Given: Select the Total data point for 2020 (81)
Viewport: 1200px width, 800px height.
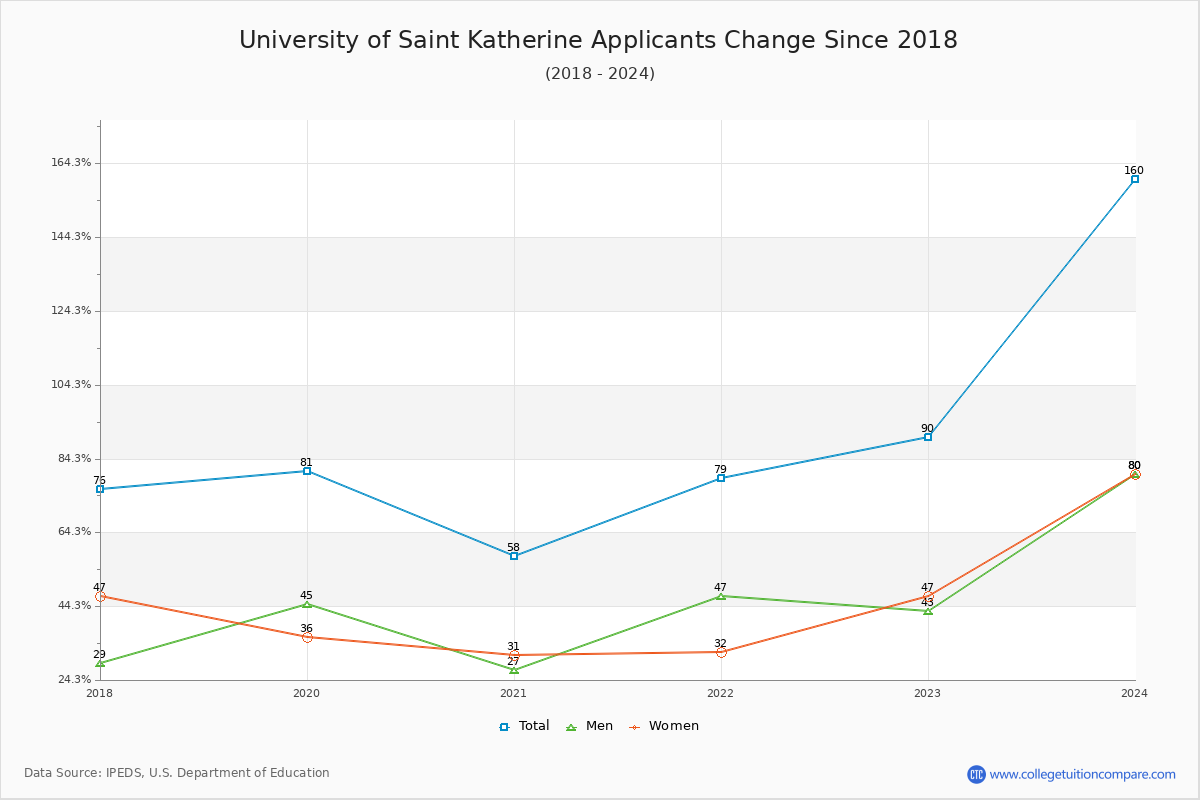Looking at the screenshot, I should coord(307,471).
